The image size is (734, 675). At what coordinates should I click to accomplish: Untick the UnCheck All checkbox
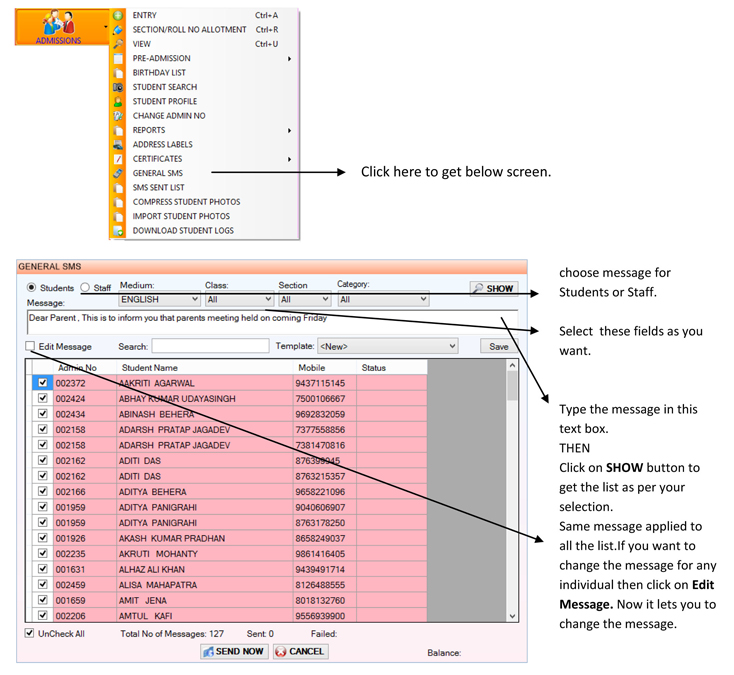pos(29,633)
